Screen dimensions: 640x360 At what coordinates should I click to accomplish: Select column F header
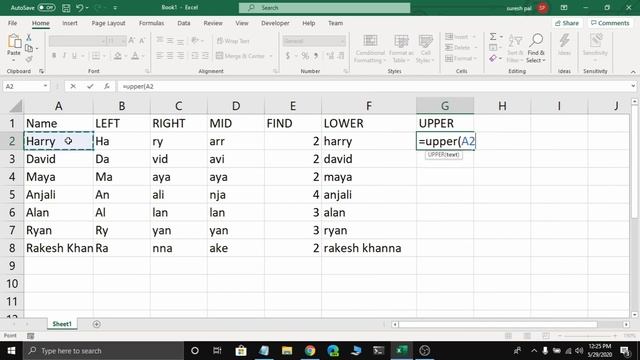[x=369, y=106]
